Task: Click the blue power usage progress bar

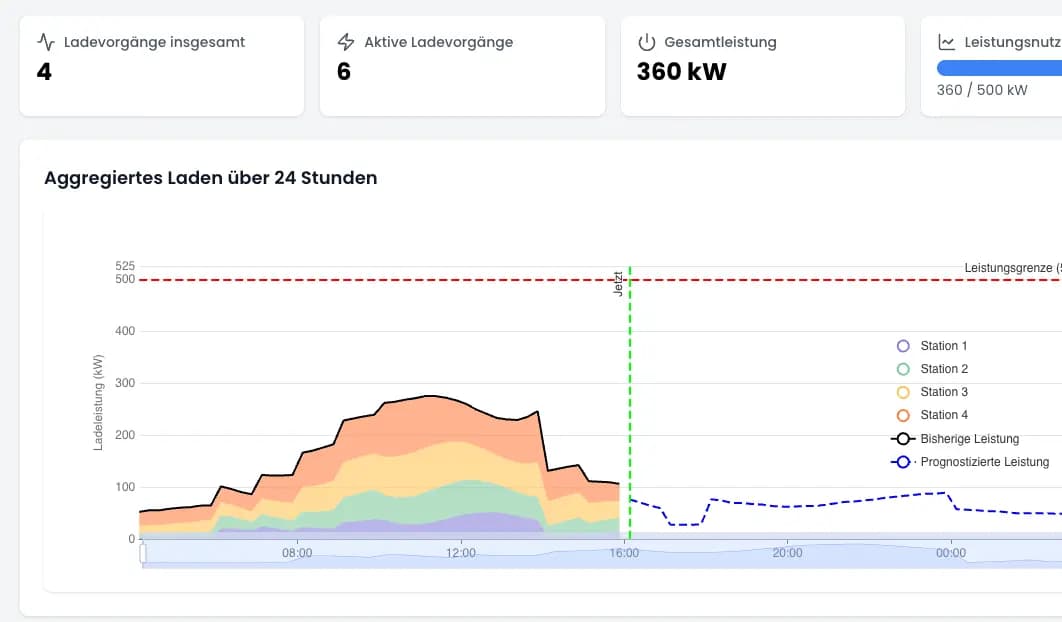Action: [999, 68]
